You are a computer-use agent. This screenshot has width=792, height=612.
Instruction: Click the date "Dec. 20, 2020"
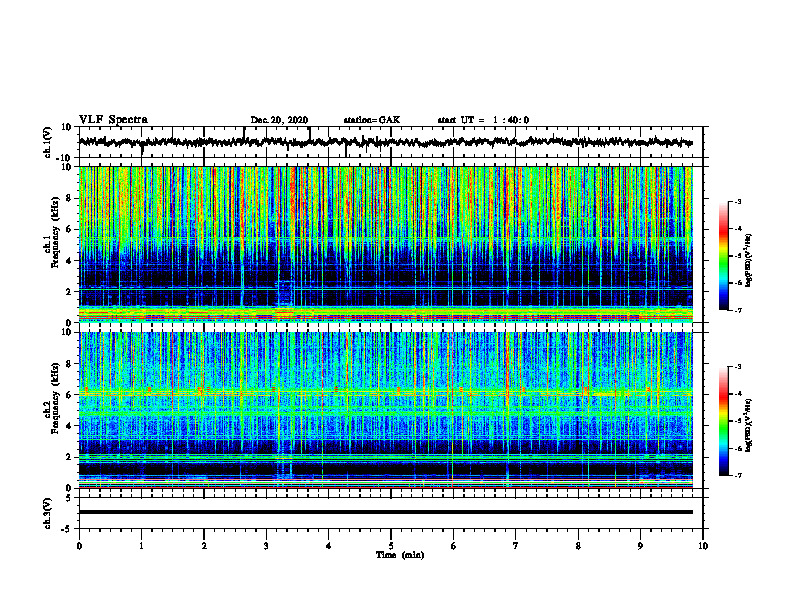pos(279,120)
